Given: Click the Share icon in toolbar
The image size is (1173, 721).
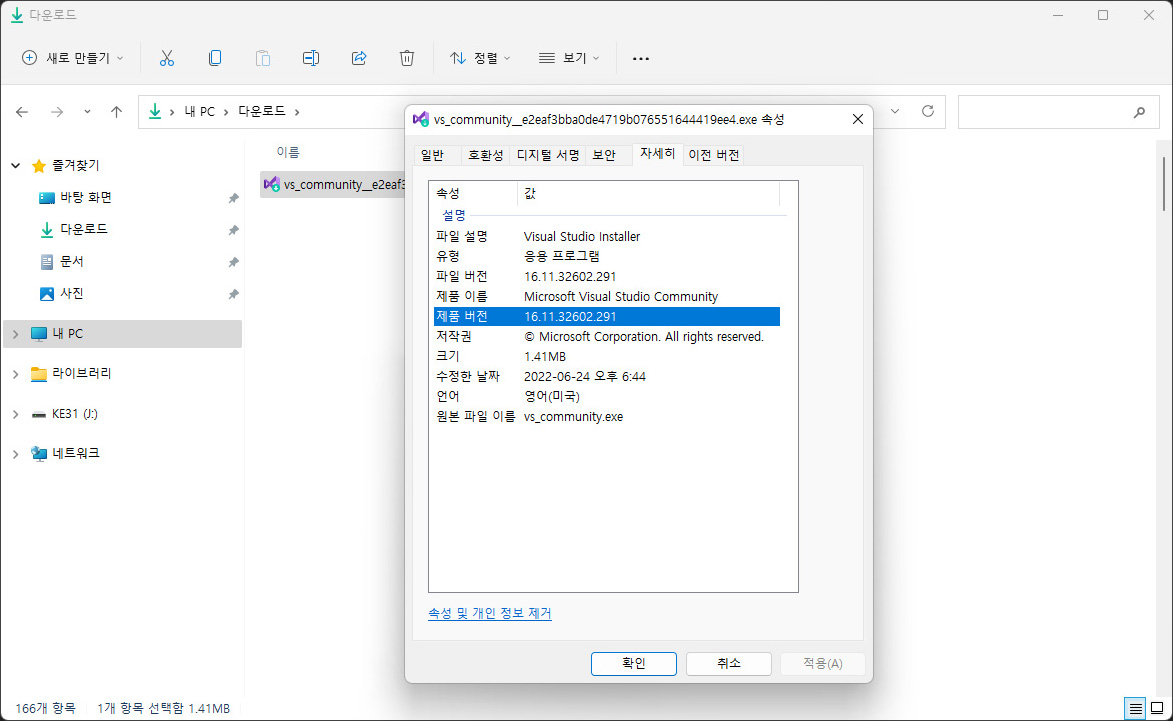Looking at the screenshot, I should pyautogui.click(x=359, y=58).
